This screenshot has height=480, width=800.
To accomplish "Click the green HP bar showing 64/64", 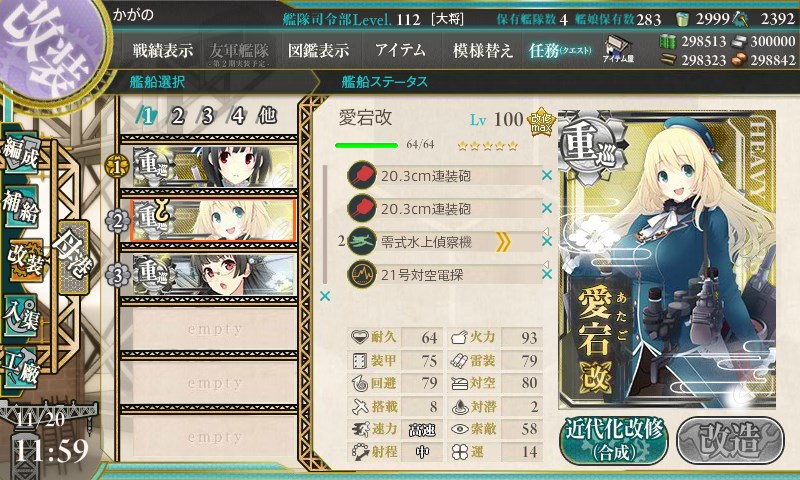I will pyautogui.click(x=366, y=145).
